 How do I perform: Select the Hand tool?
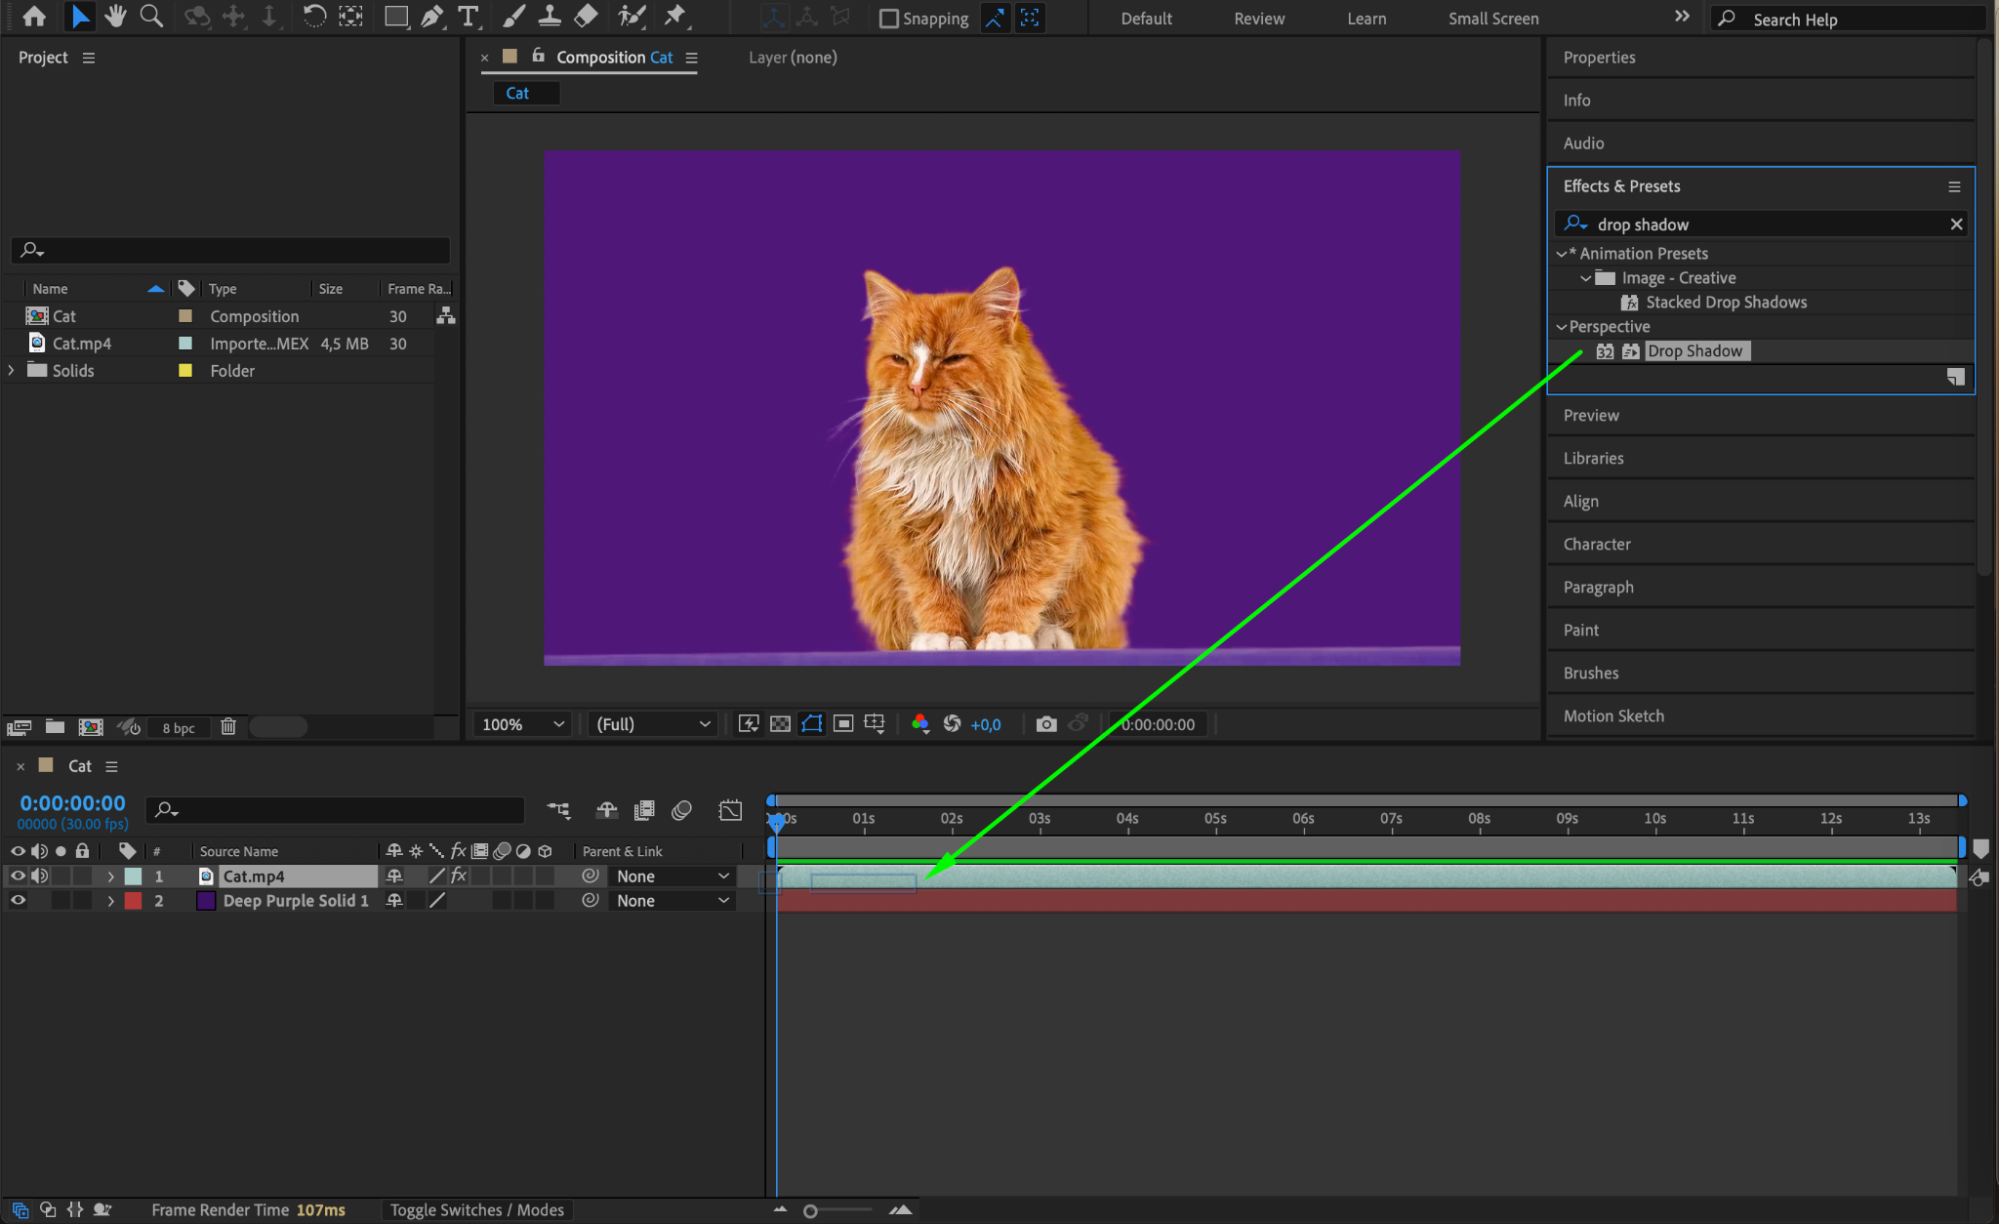pos(116,16)
